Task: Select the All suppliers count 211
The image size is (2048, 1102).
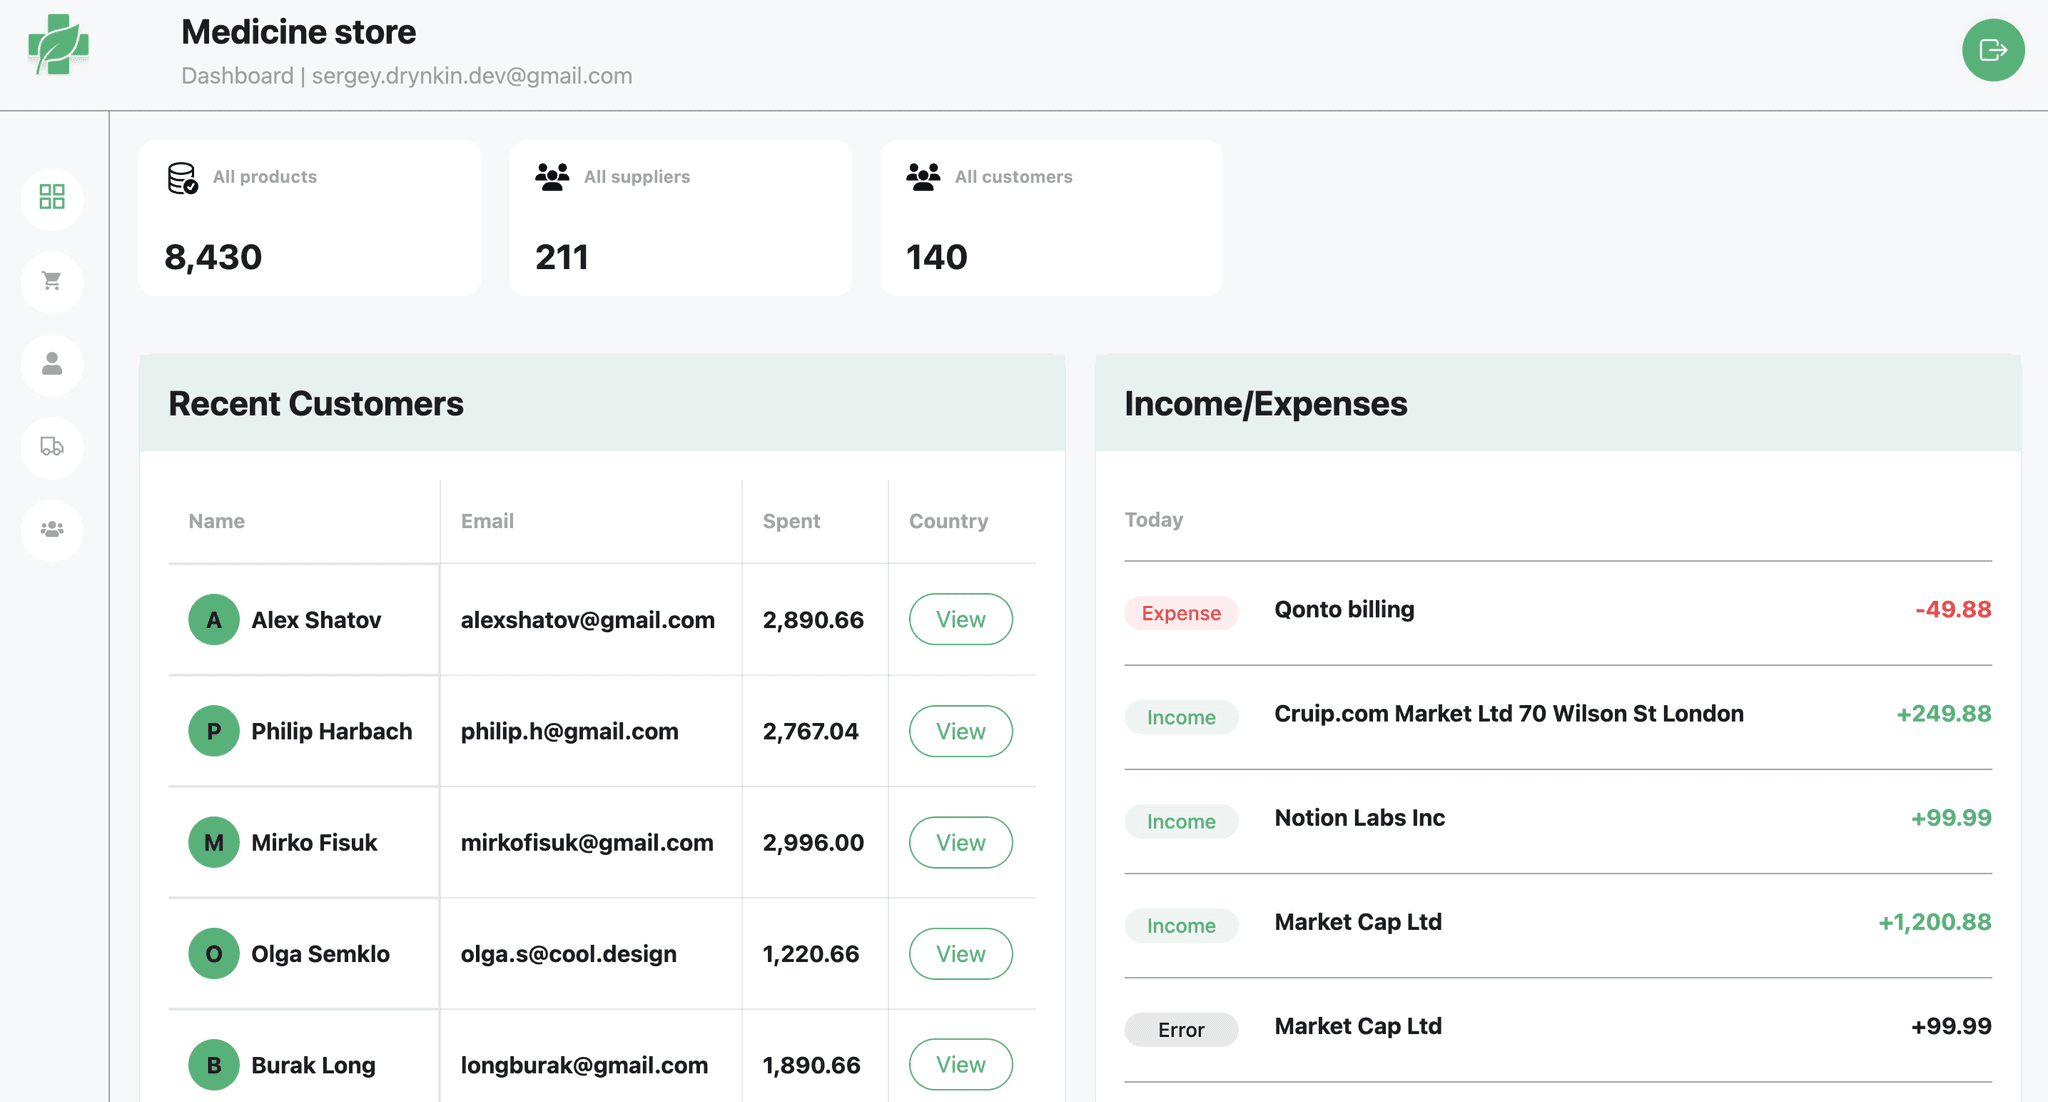Action: (x=562, y=257)
